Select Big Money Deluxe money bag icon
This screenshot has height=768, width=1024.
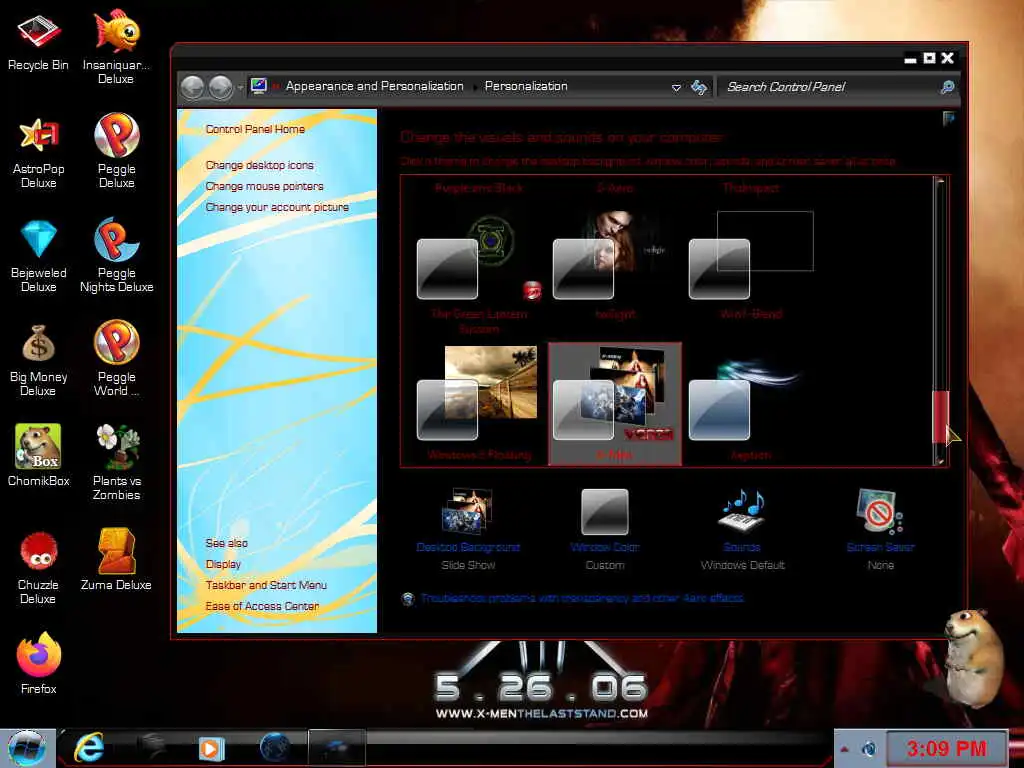pos(38,360)
